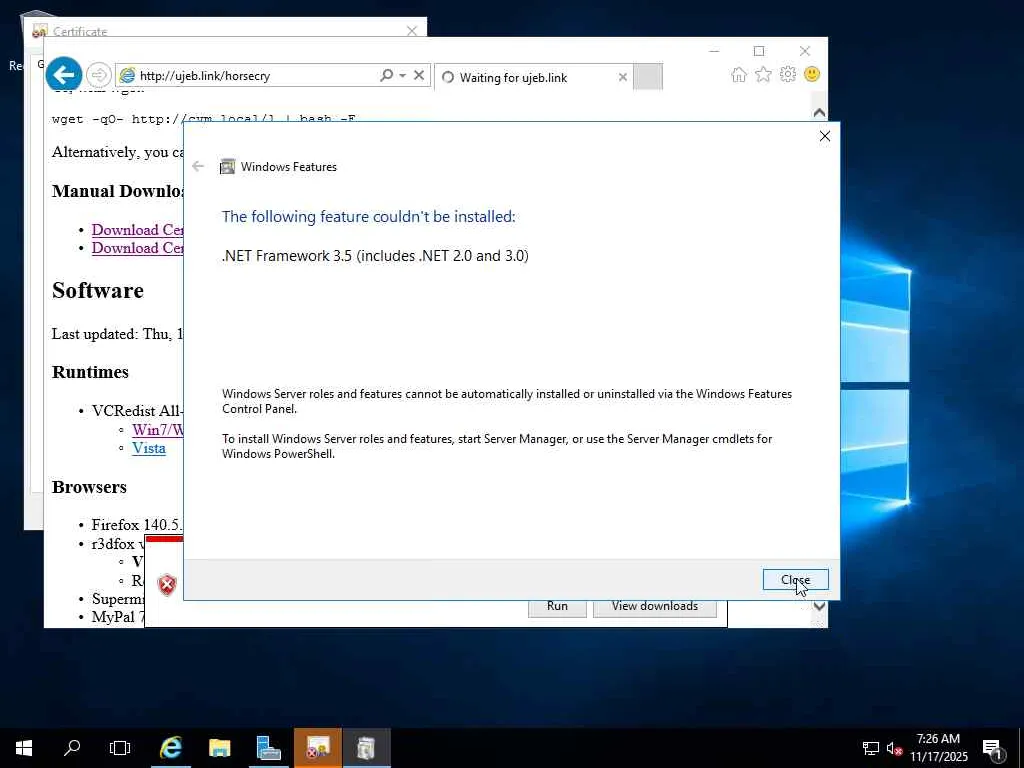This screenshot has height=768, width=1024.
Task: Open Favorites star icon
Action: [x=763, y=74]
